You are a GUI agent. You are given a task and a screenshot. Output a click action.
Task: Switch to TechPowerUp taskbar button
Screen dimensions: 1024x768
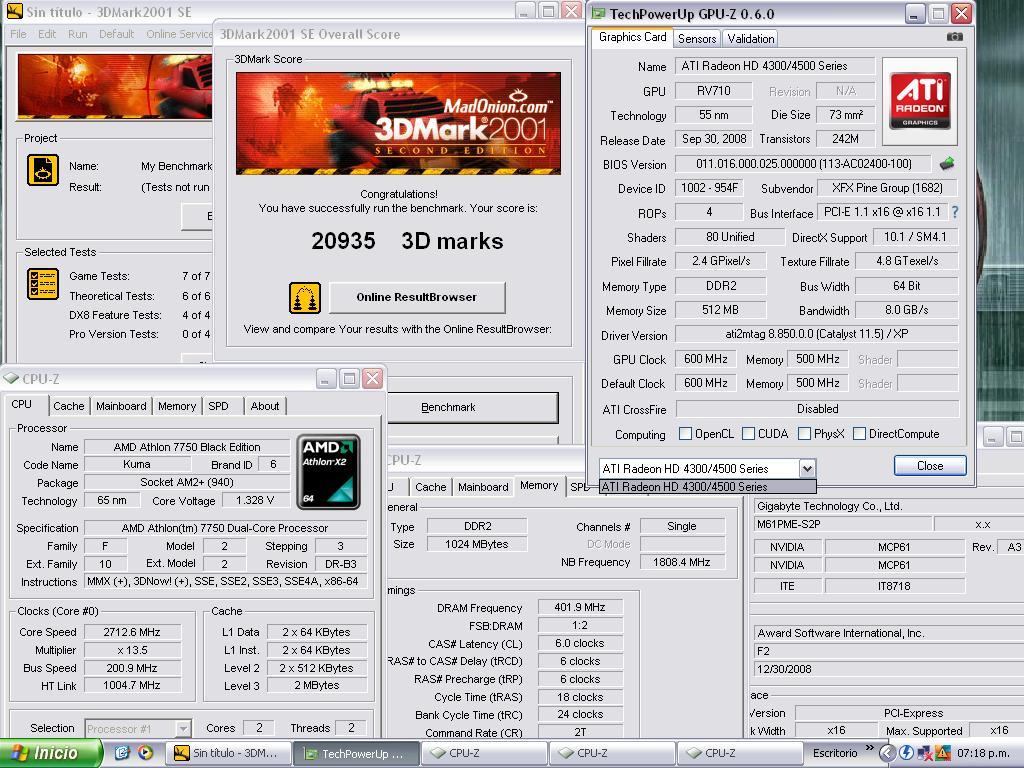point(355,754)
